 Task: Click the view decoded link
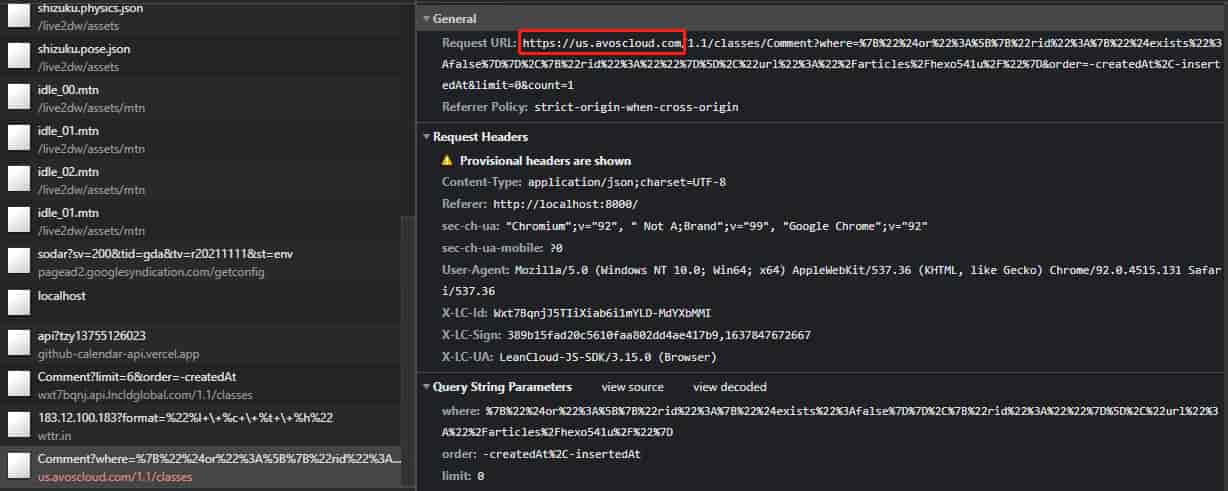(x=729, y=387)
